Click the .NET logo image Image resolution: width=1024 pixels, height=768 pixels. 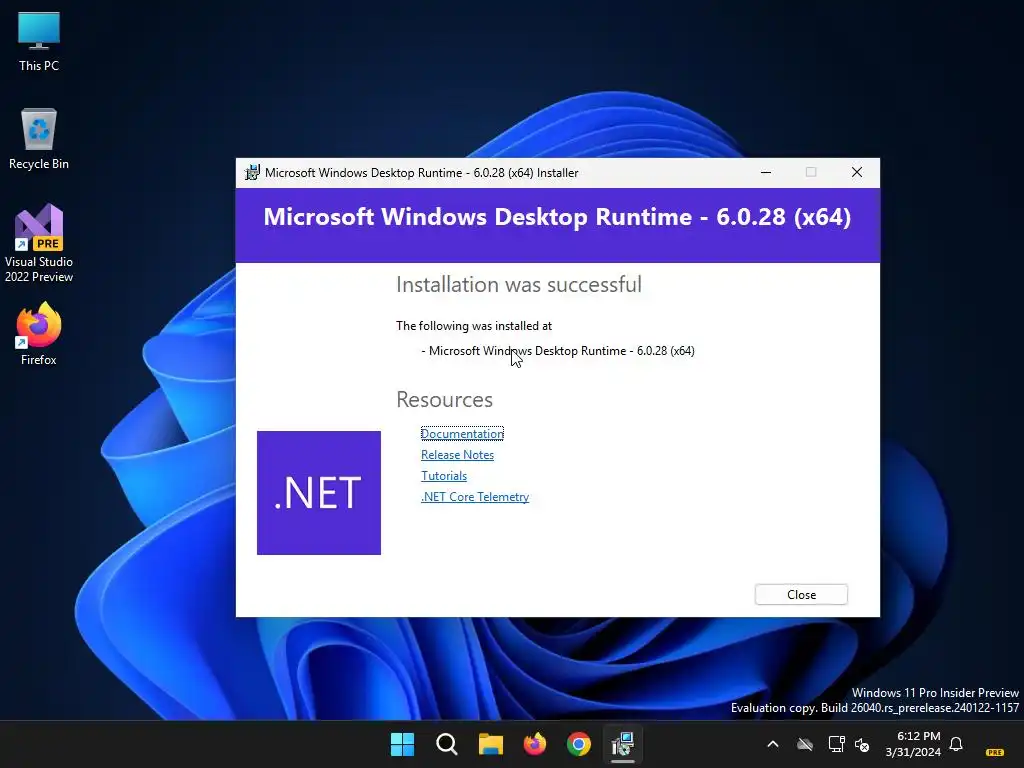(x=319, y=492)
